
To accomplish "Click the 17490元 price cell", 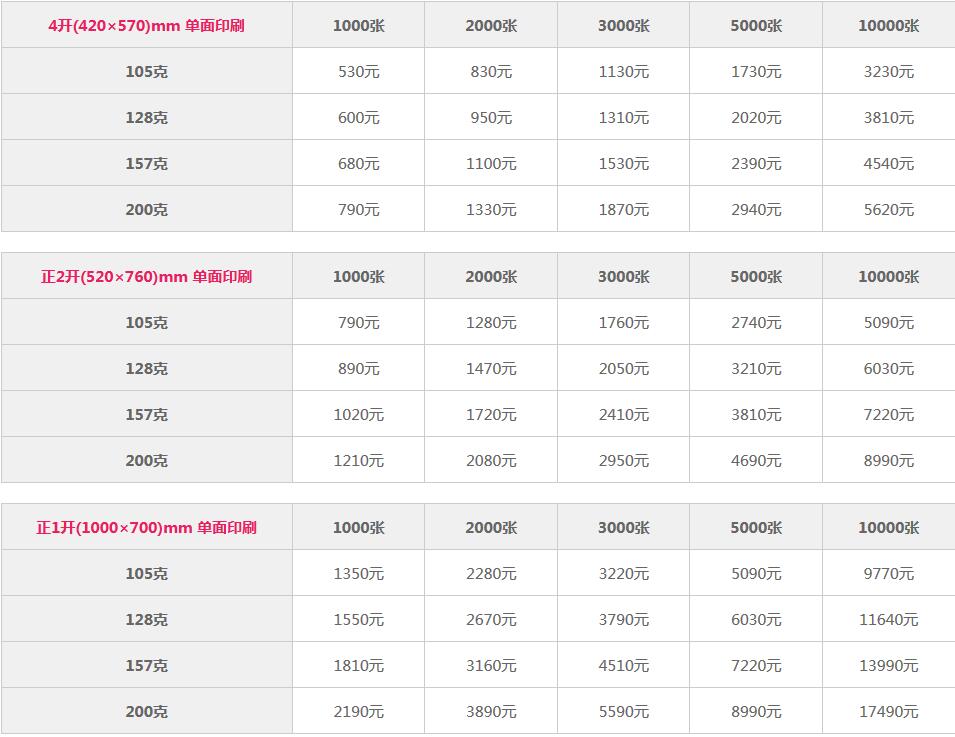I will [889, 711].
